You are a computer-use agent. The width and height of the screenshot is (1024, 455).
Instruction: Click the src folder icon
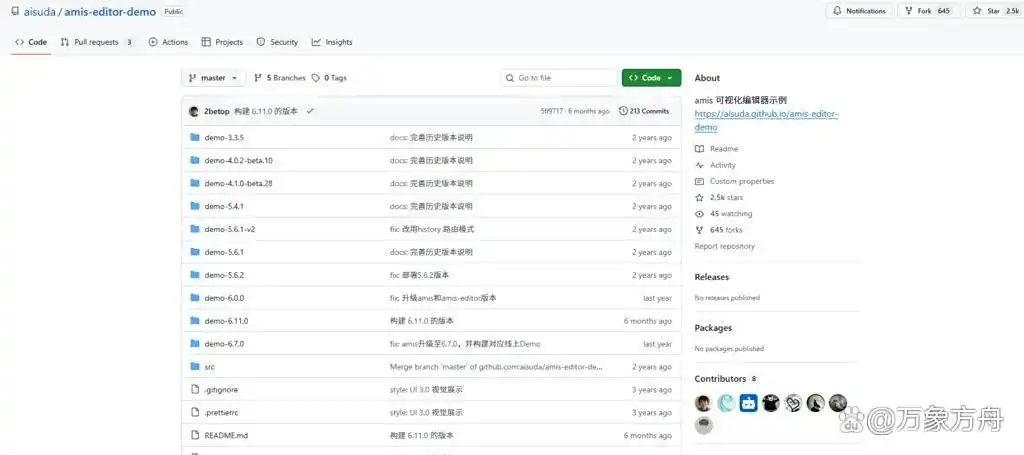pos(195,366)
